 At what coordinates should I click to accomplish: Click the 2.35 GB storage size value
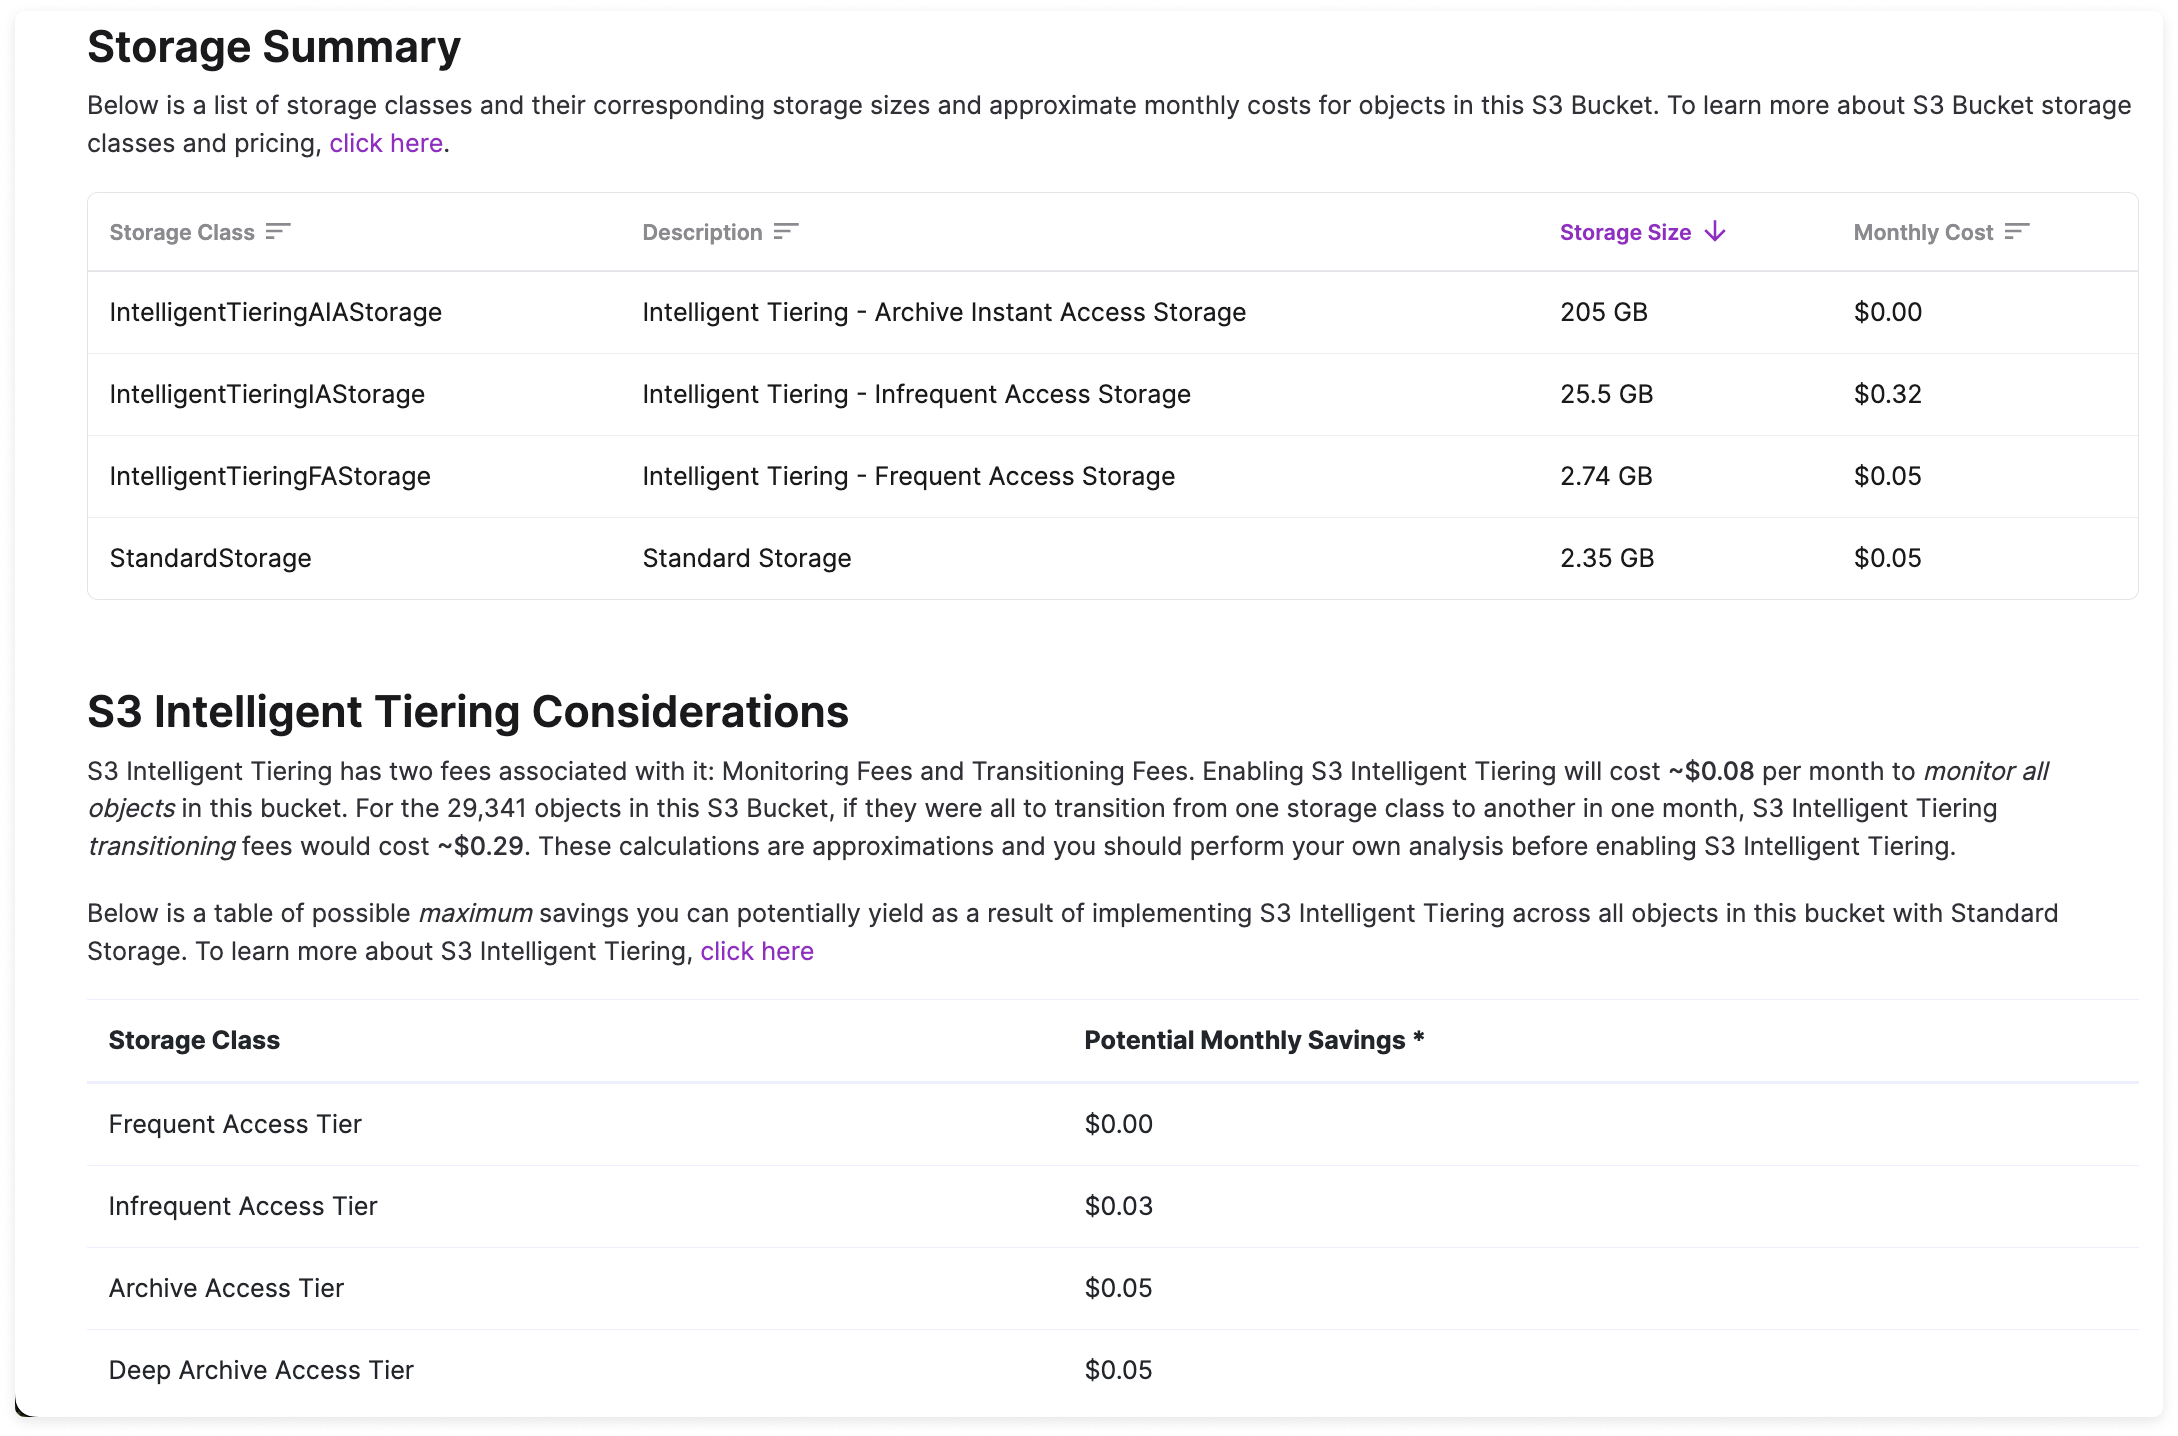[1607, 558]
